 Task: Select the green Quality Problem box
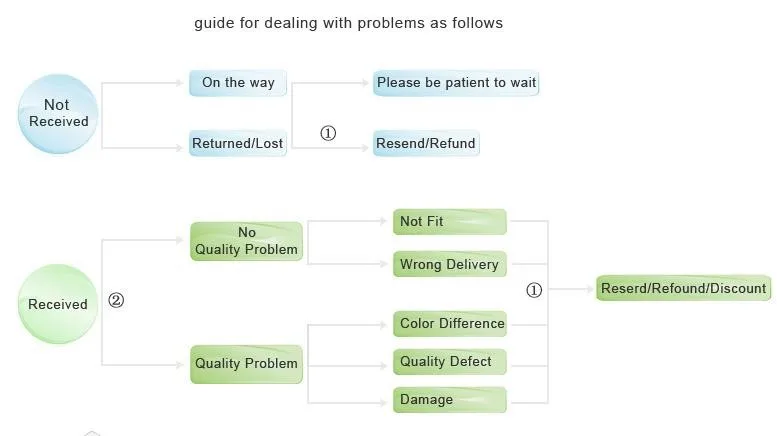[x=246, y=364]
